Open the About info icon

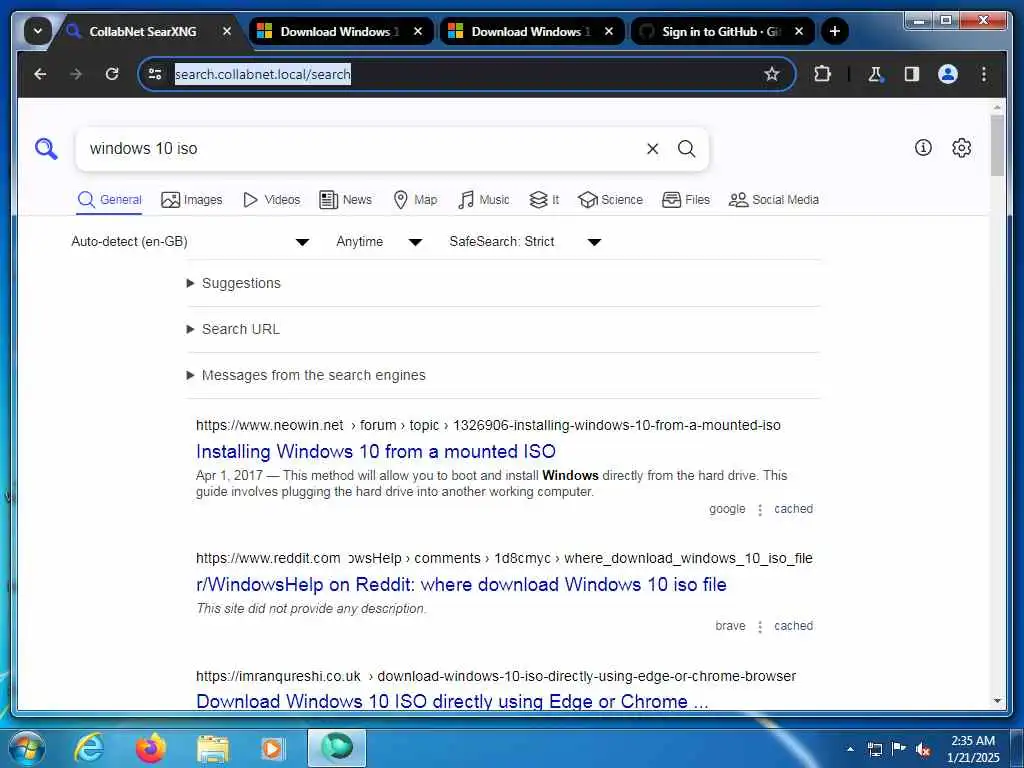(923, 148)
